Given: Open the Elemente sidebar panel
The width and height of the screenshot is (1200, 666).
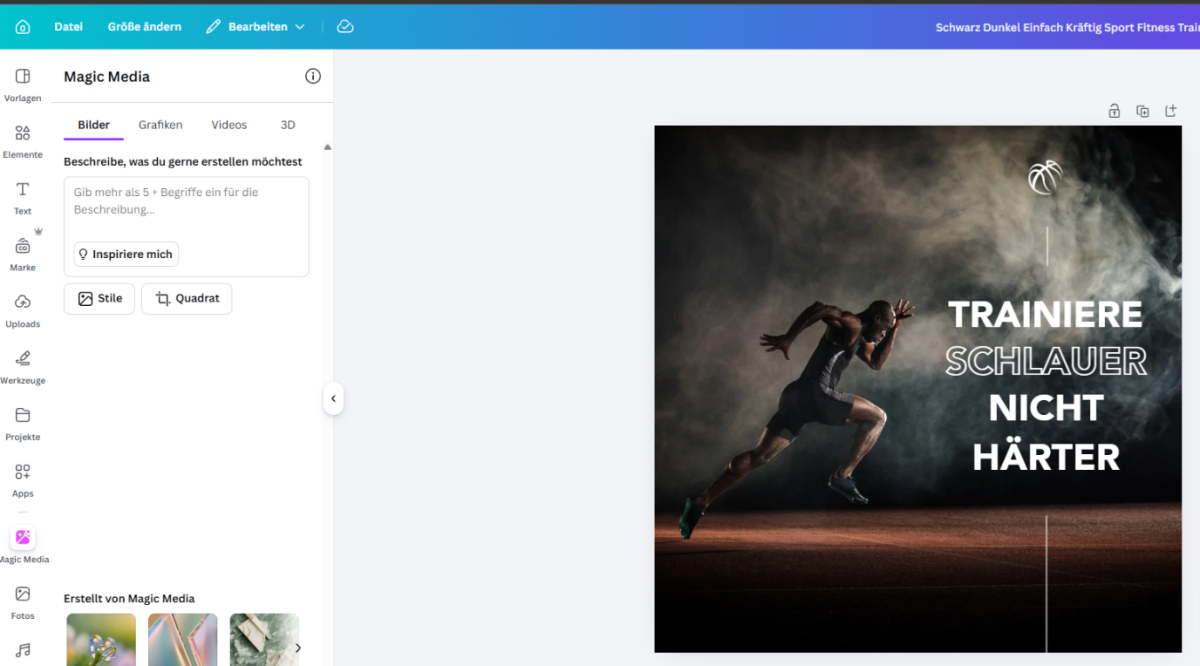Looking at the screenshot, I should [x=23, y=141].
